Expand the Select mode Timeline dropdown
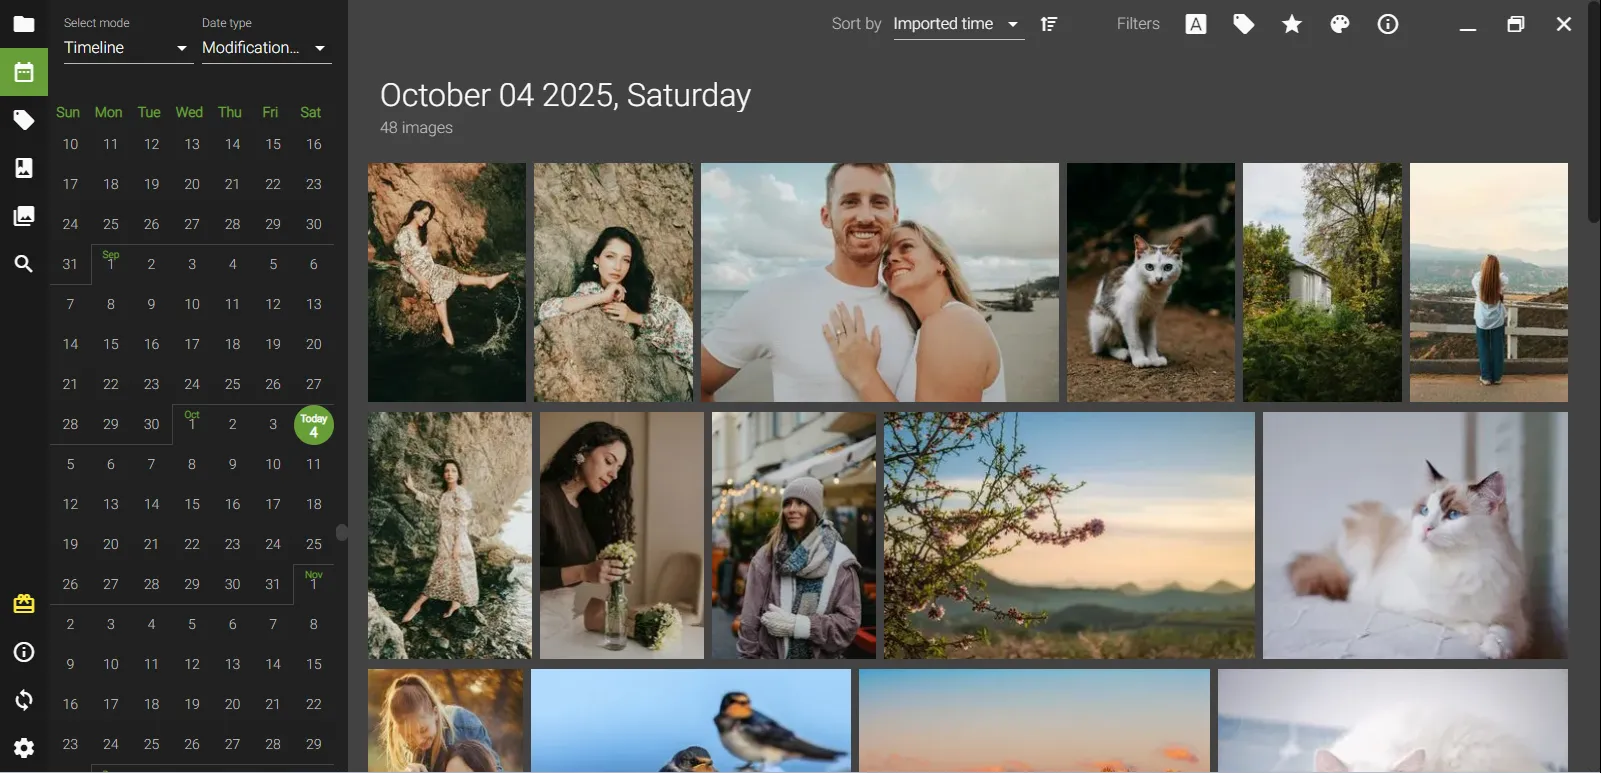 click(127, 48)
